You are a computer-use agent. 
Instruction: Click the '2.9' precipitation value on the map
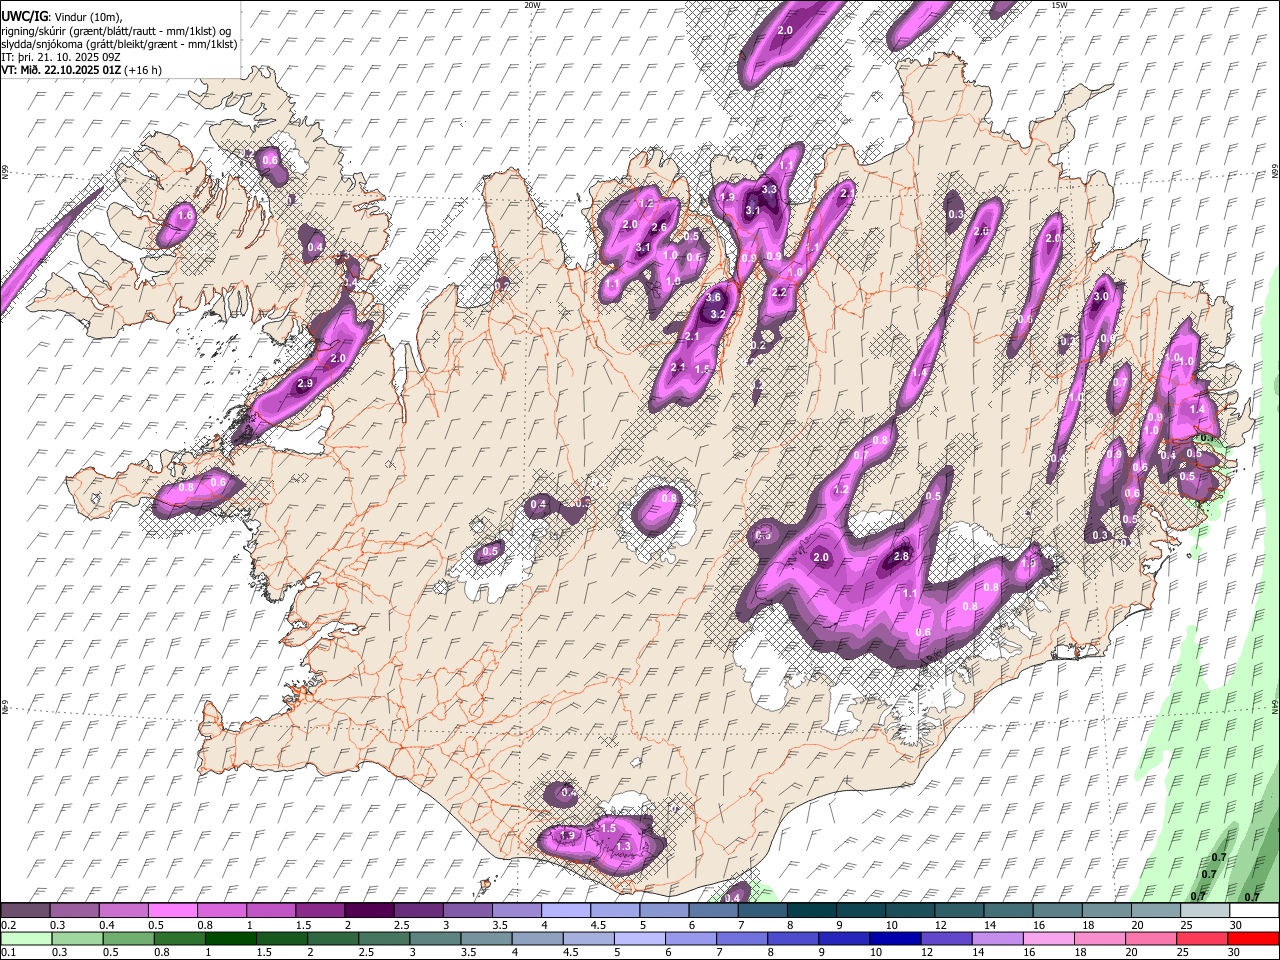(305, 383)
